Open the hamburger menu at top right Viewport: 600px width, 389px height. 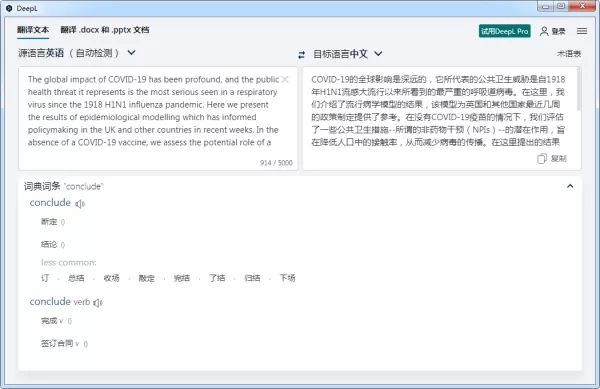[x=582, y=31]
